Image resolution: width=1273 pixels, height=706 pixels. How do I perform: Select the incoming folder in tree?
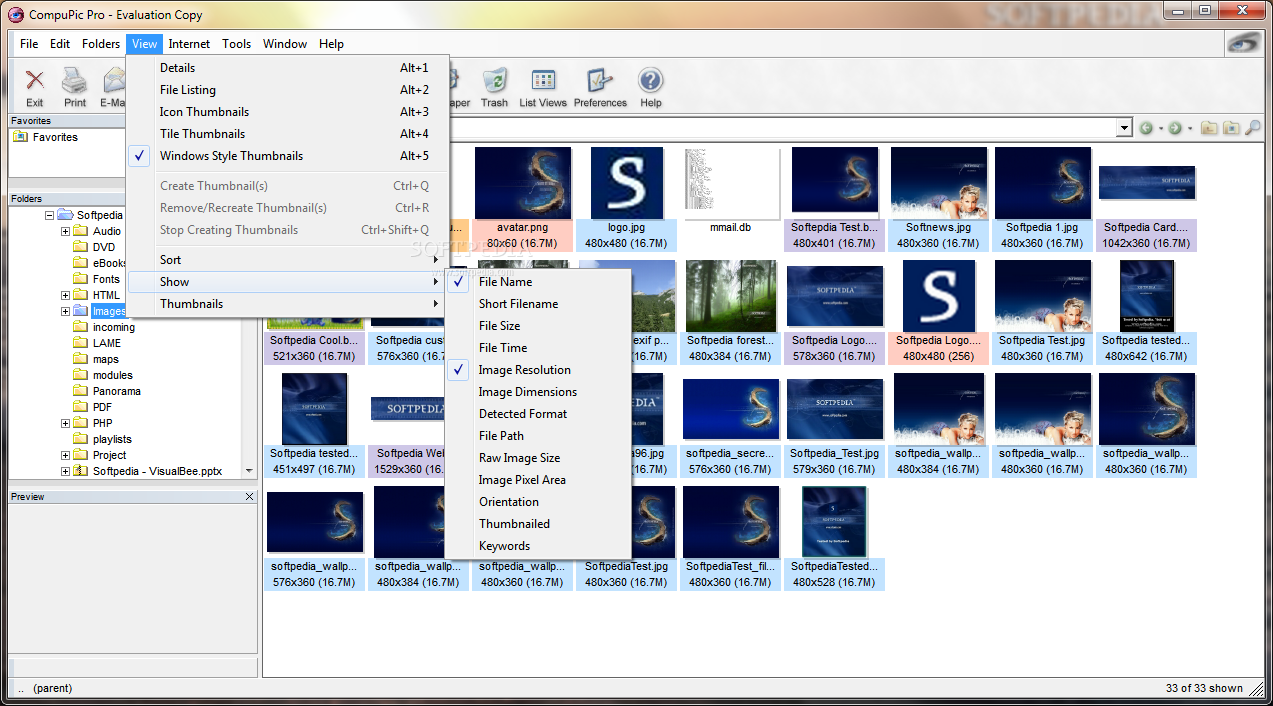(114, 327)
